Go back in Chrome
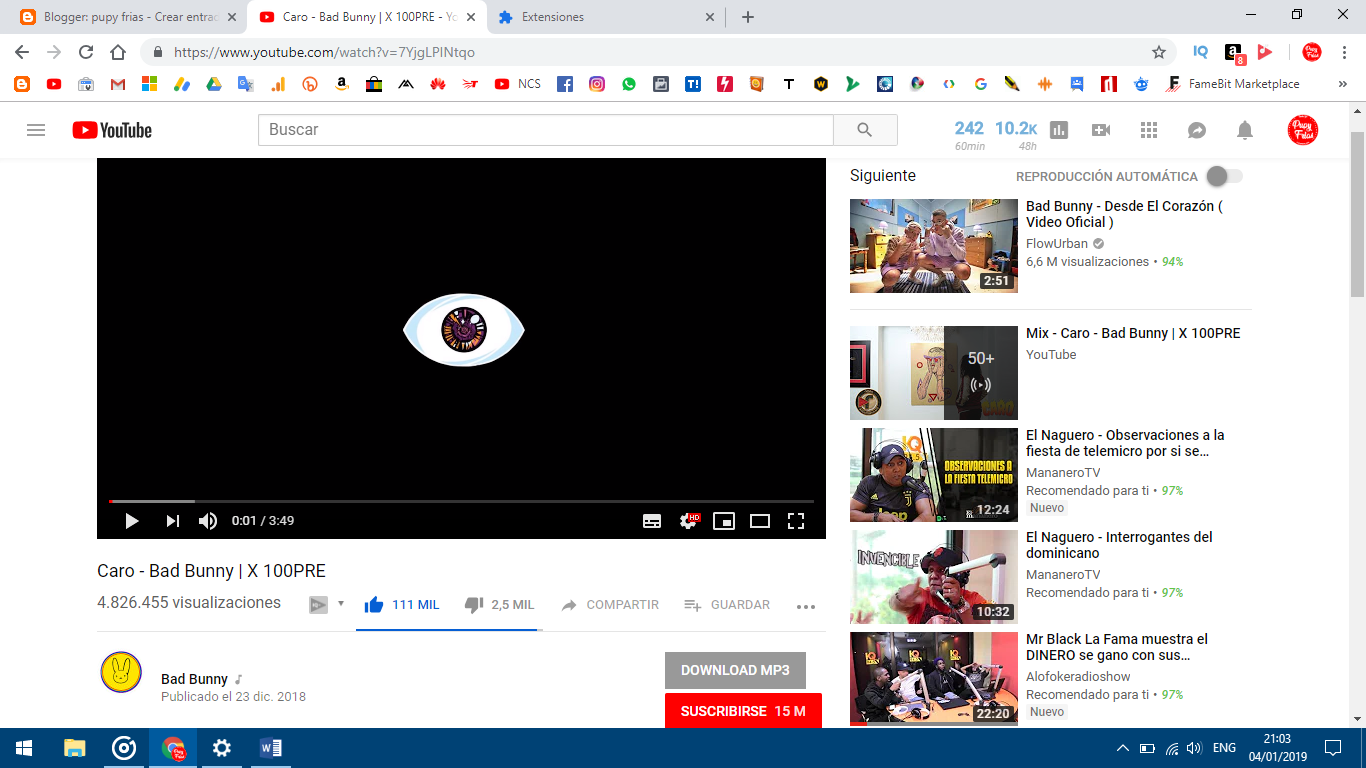1366x768 pixels. click(x=22, y=52)
